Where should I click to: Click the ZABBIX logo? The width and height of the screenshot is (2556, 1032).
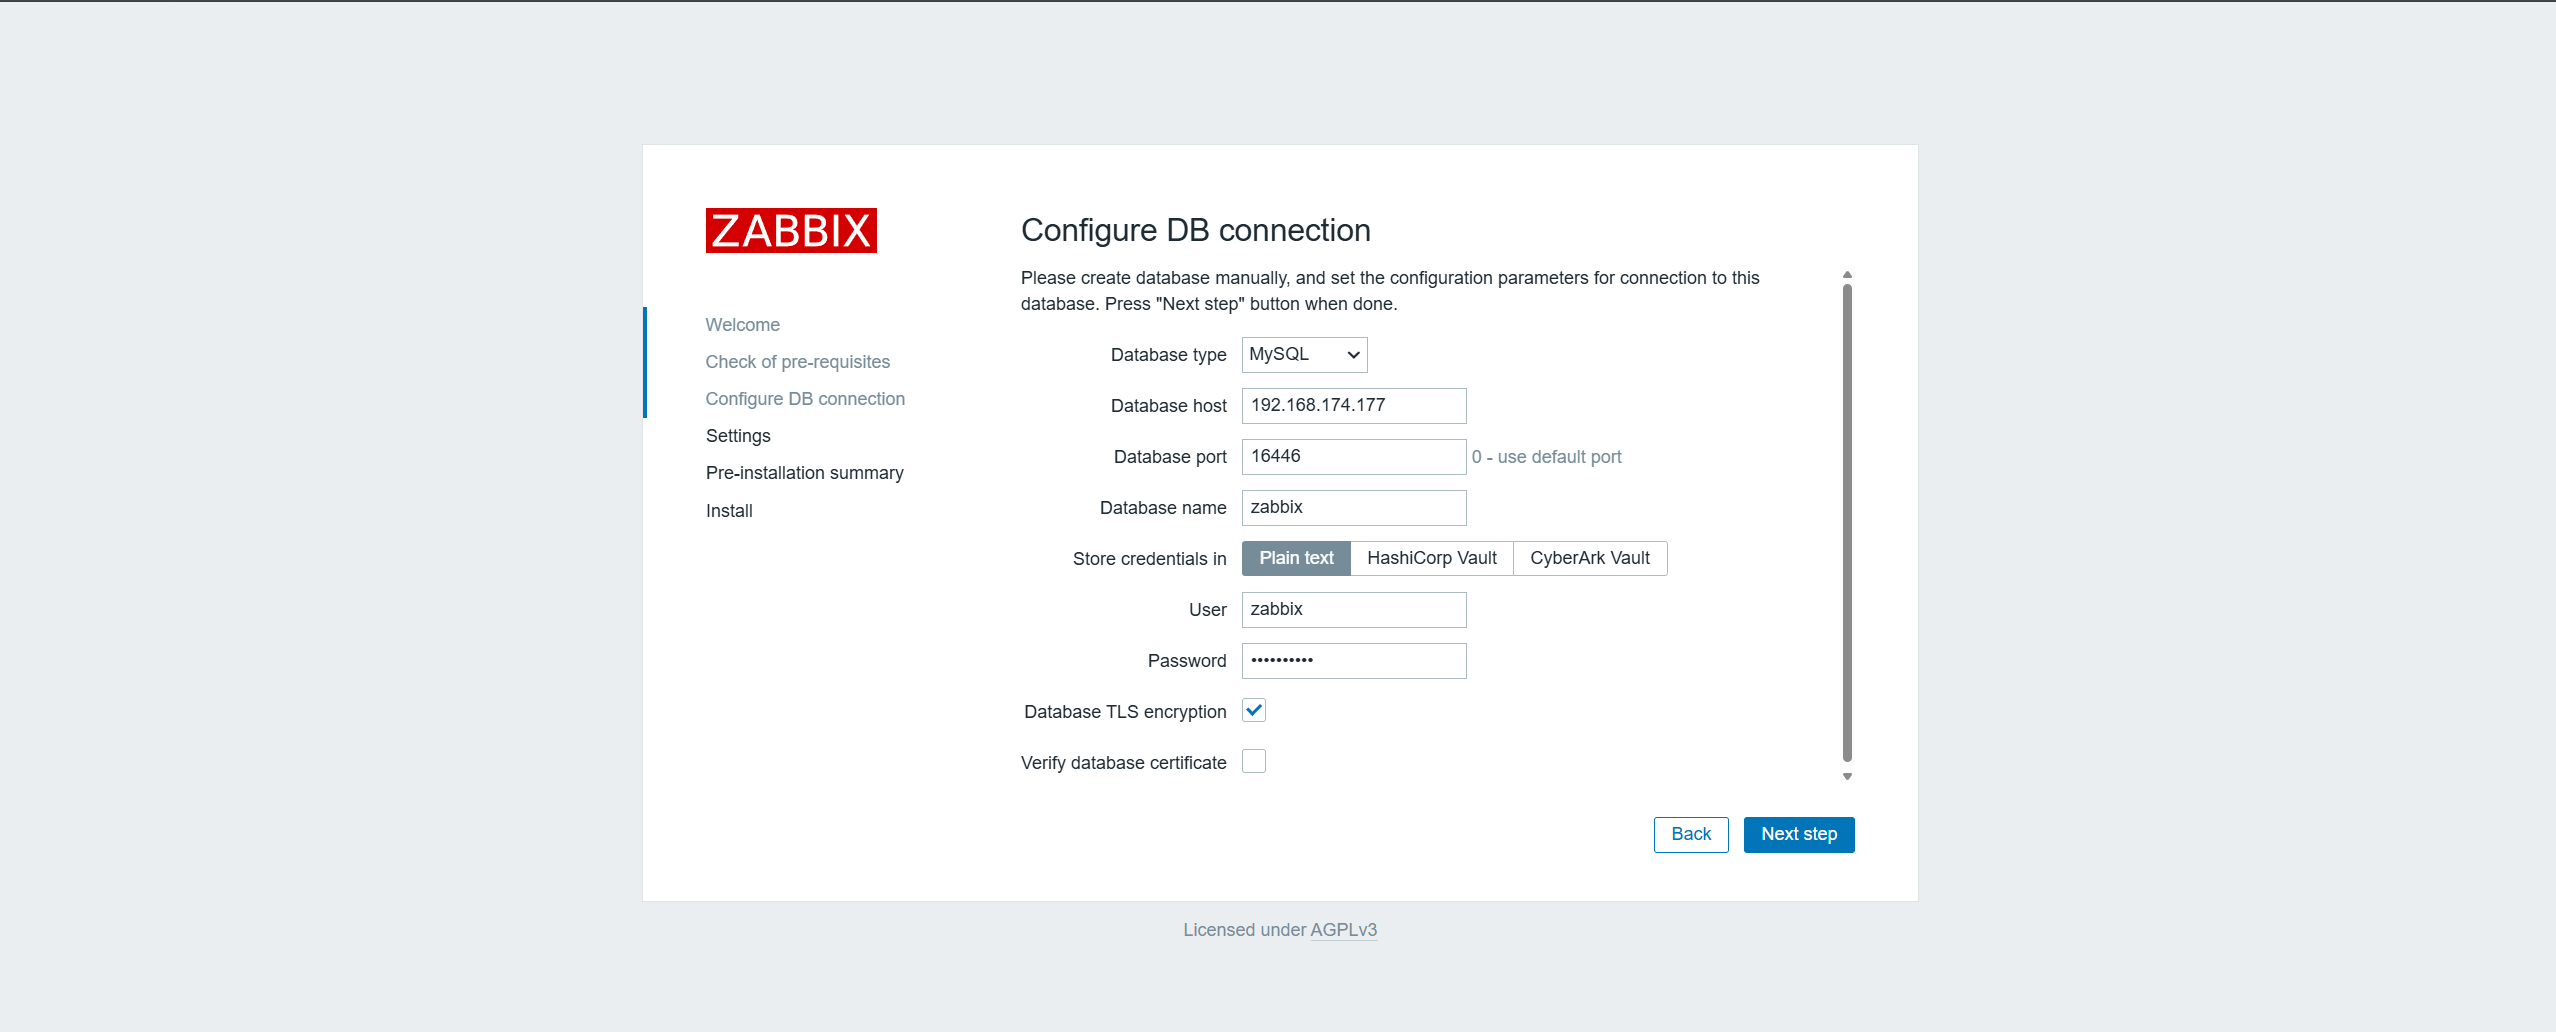(791, 231)
